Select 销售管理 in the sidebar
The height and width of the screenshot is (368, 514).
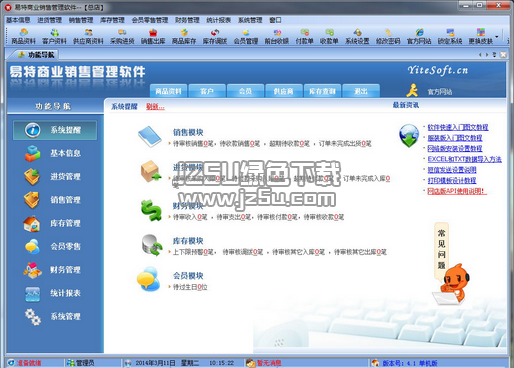point(65,200)
